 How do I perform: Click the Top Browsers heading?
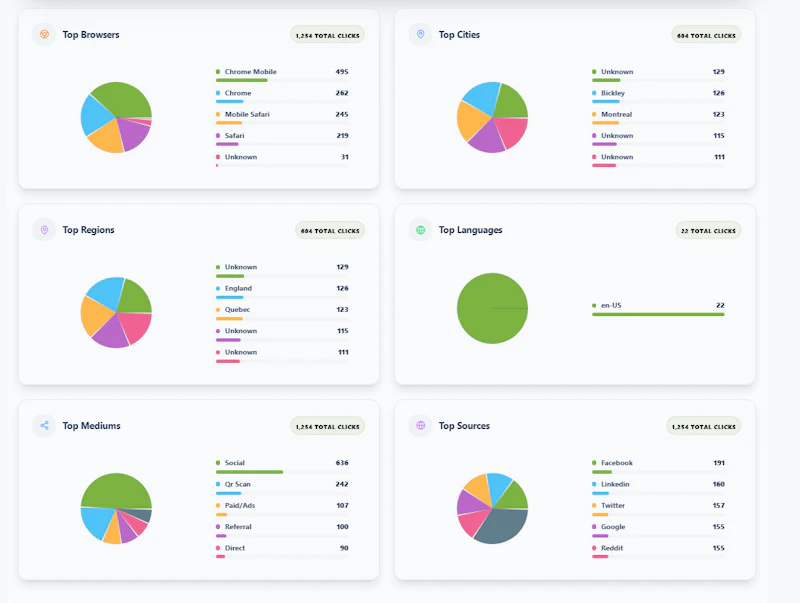(91, 35)
